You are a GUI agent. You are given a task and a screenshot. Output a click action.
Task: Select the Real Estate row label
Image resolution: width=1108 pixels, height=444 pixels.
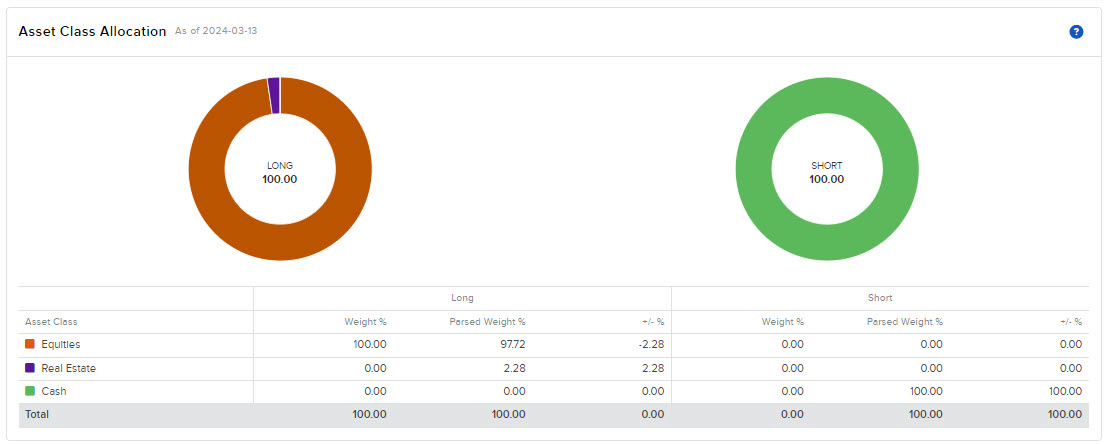pyautogui.click(x=68, y=368)
